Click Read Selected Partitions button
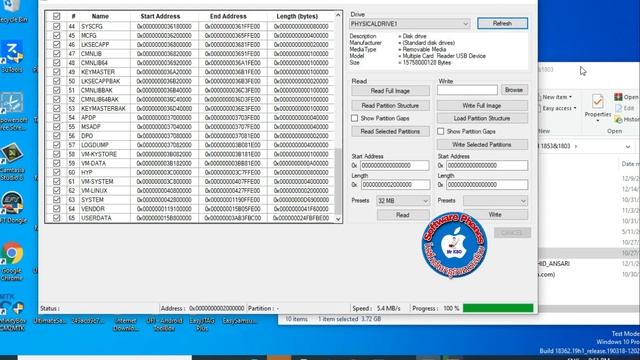Screen dimensions: 640x360 pos(390,131)
